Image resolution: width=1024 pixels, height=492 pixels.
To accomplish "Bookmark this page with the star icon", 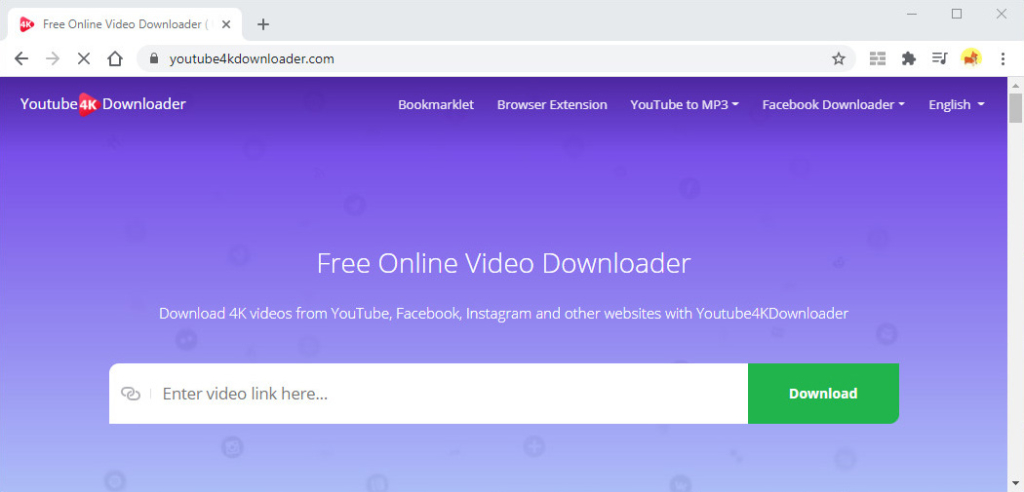I will click(839, 59).
